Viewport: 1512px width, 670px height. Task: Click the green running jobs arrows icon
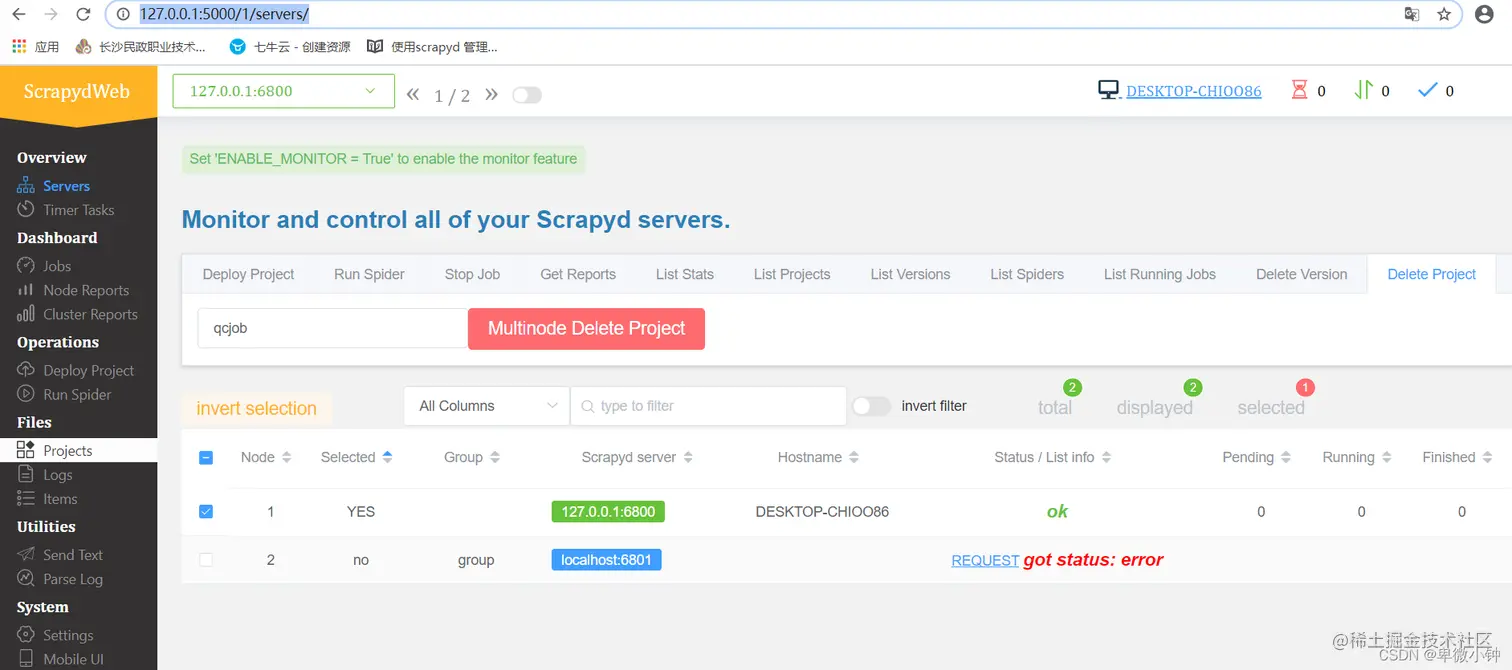pos(1363,90)
